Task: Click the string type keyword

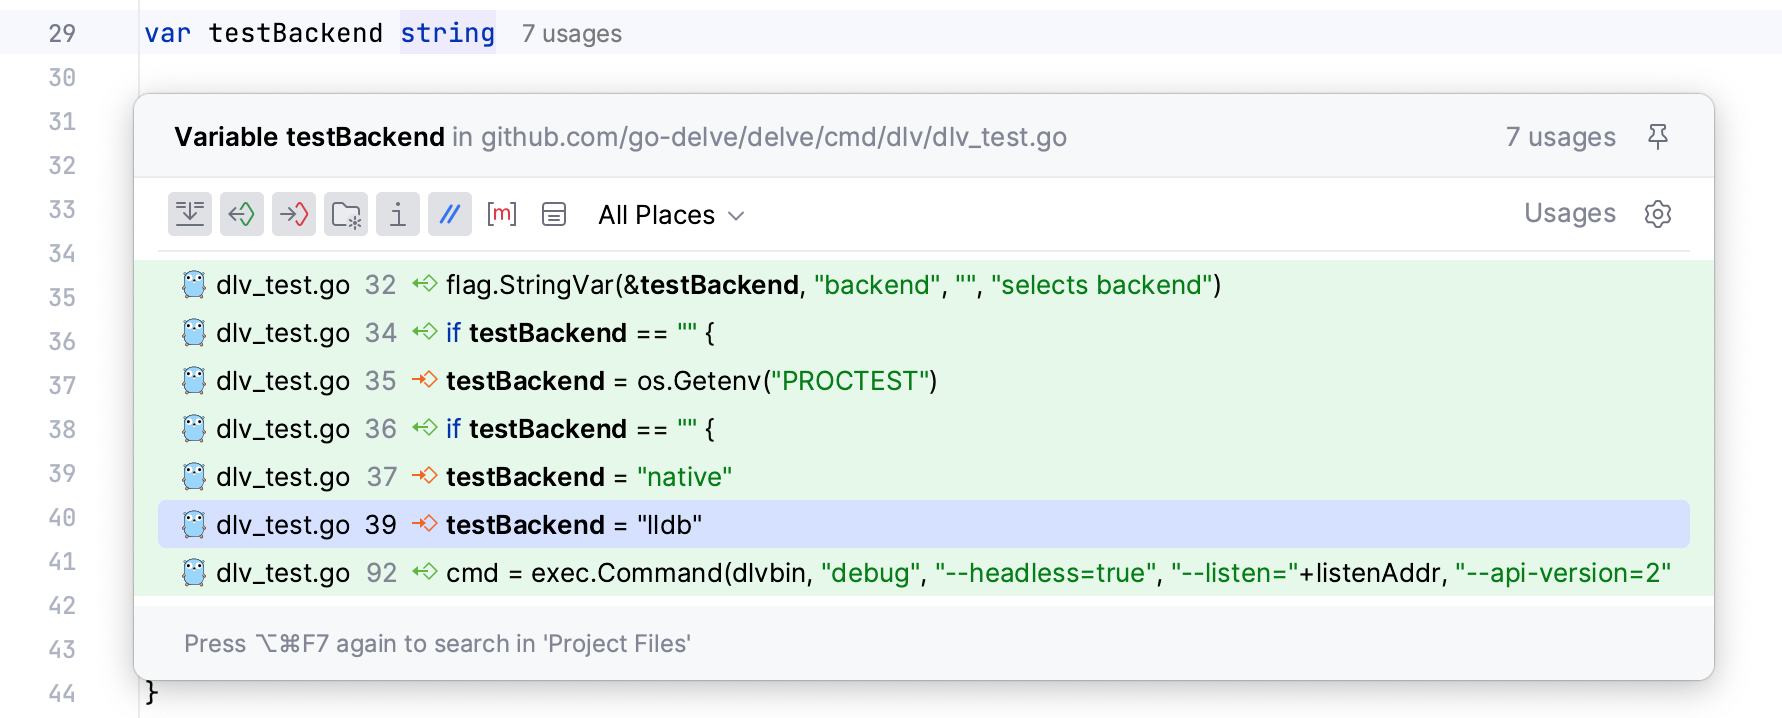Action: click(447, 33)
